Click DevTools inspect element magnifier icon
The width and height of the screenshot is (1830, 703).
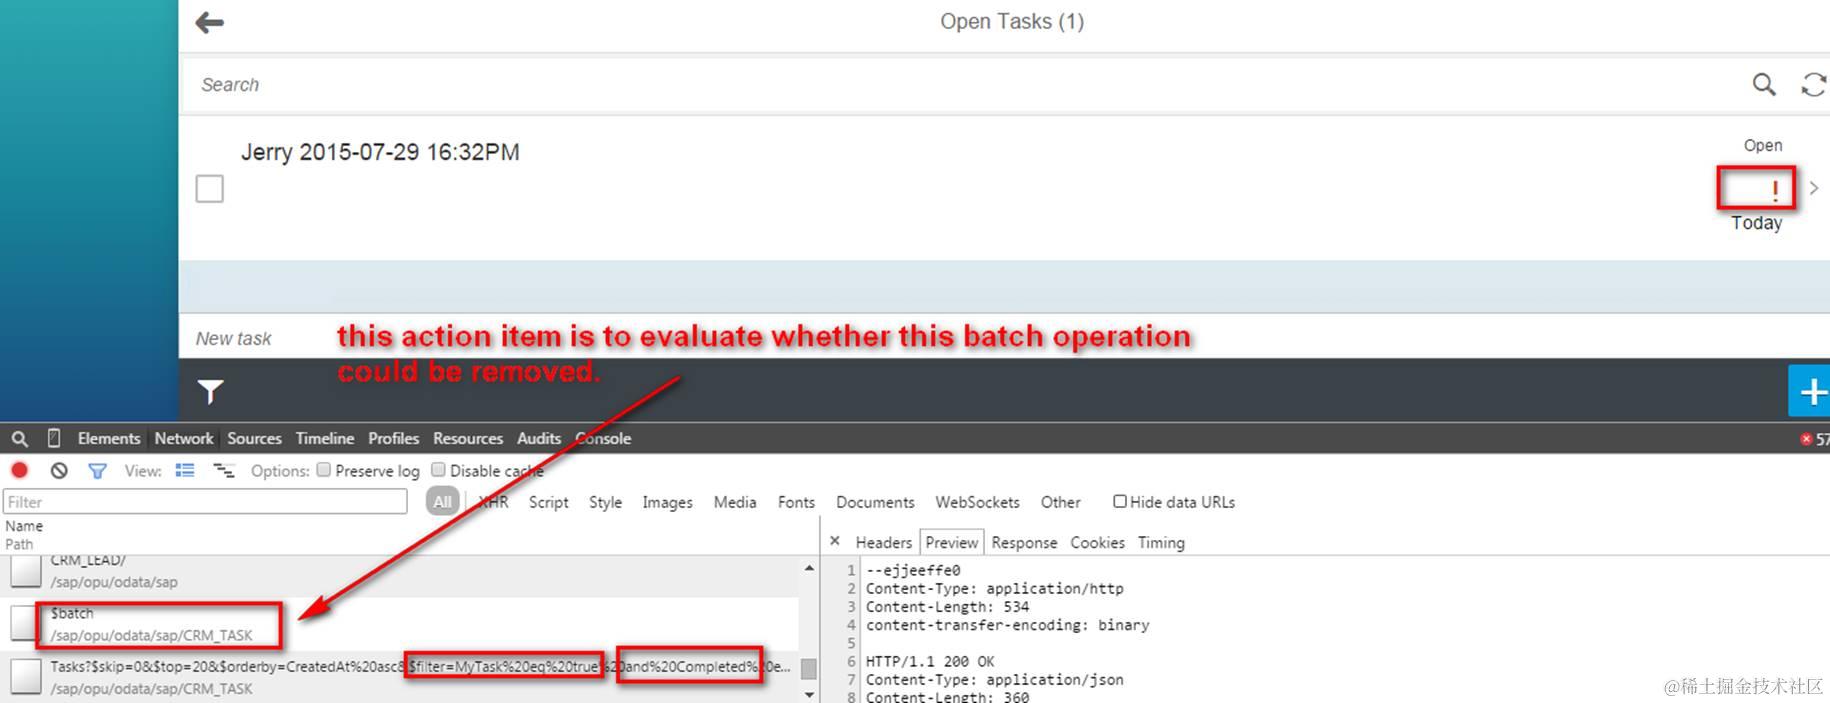pyautogui.click(x=20, y=438)
